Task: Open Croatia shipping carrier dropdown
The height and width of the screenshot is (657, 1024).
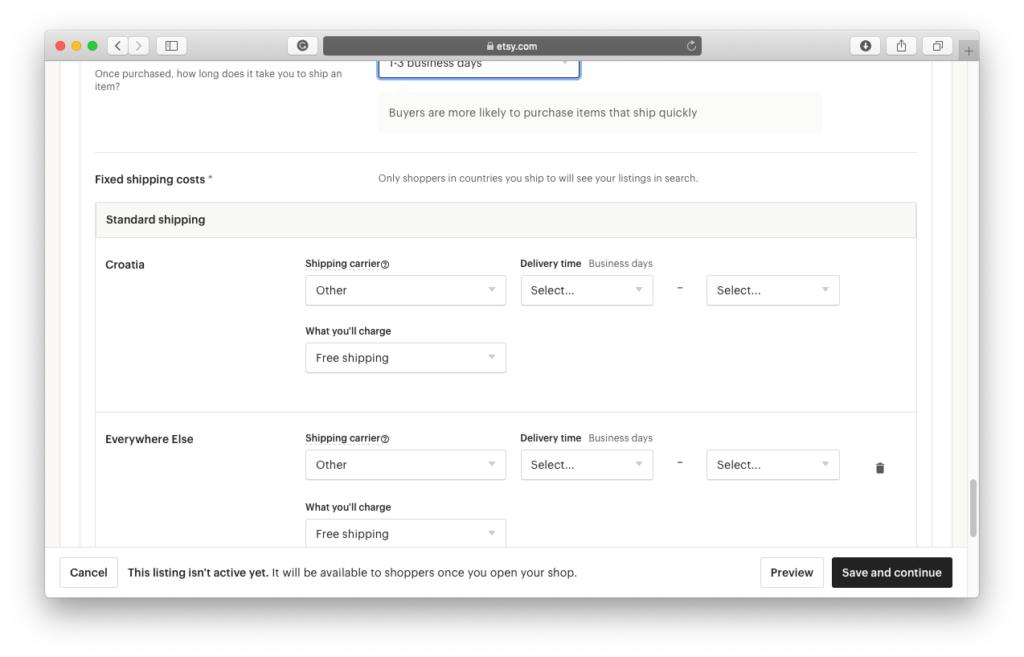Action: coord(405,290)
